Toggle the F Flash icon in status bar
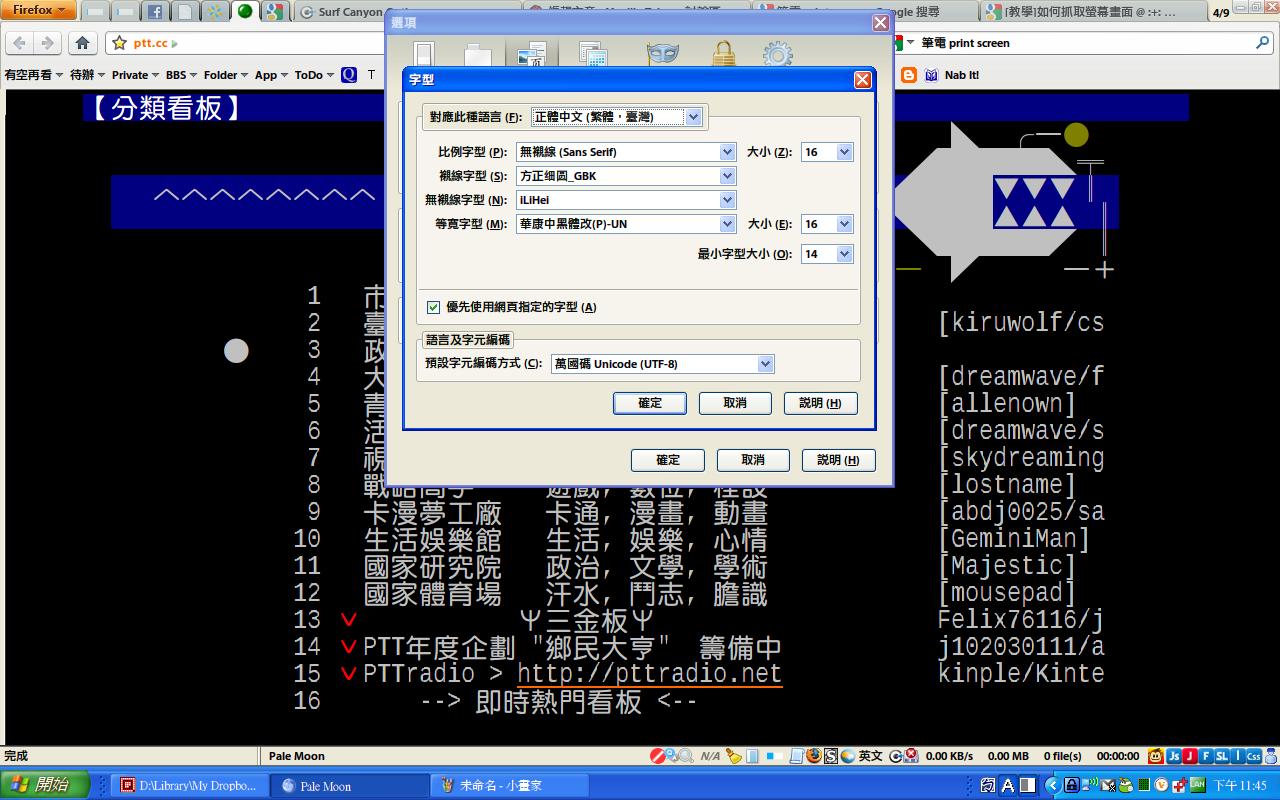This screenshot has width=1280, height=800. pyautogui.click(x=1206, y=756)
